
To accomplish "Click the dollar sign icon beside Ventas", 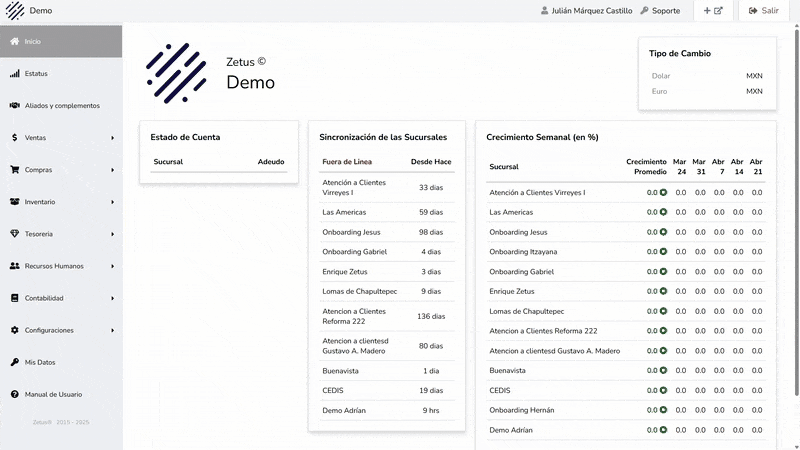I will click(x=14, y=138).
